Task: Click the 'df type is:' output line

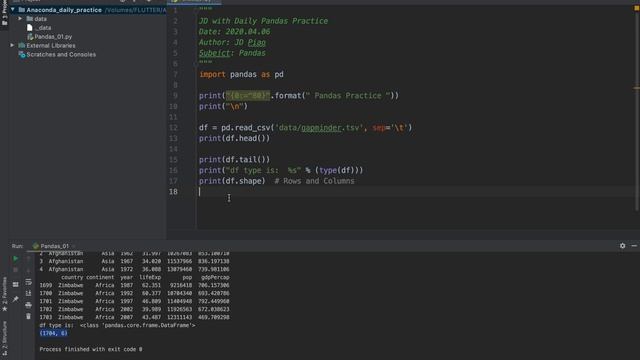Action: click(117, 325)
